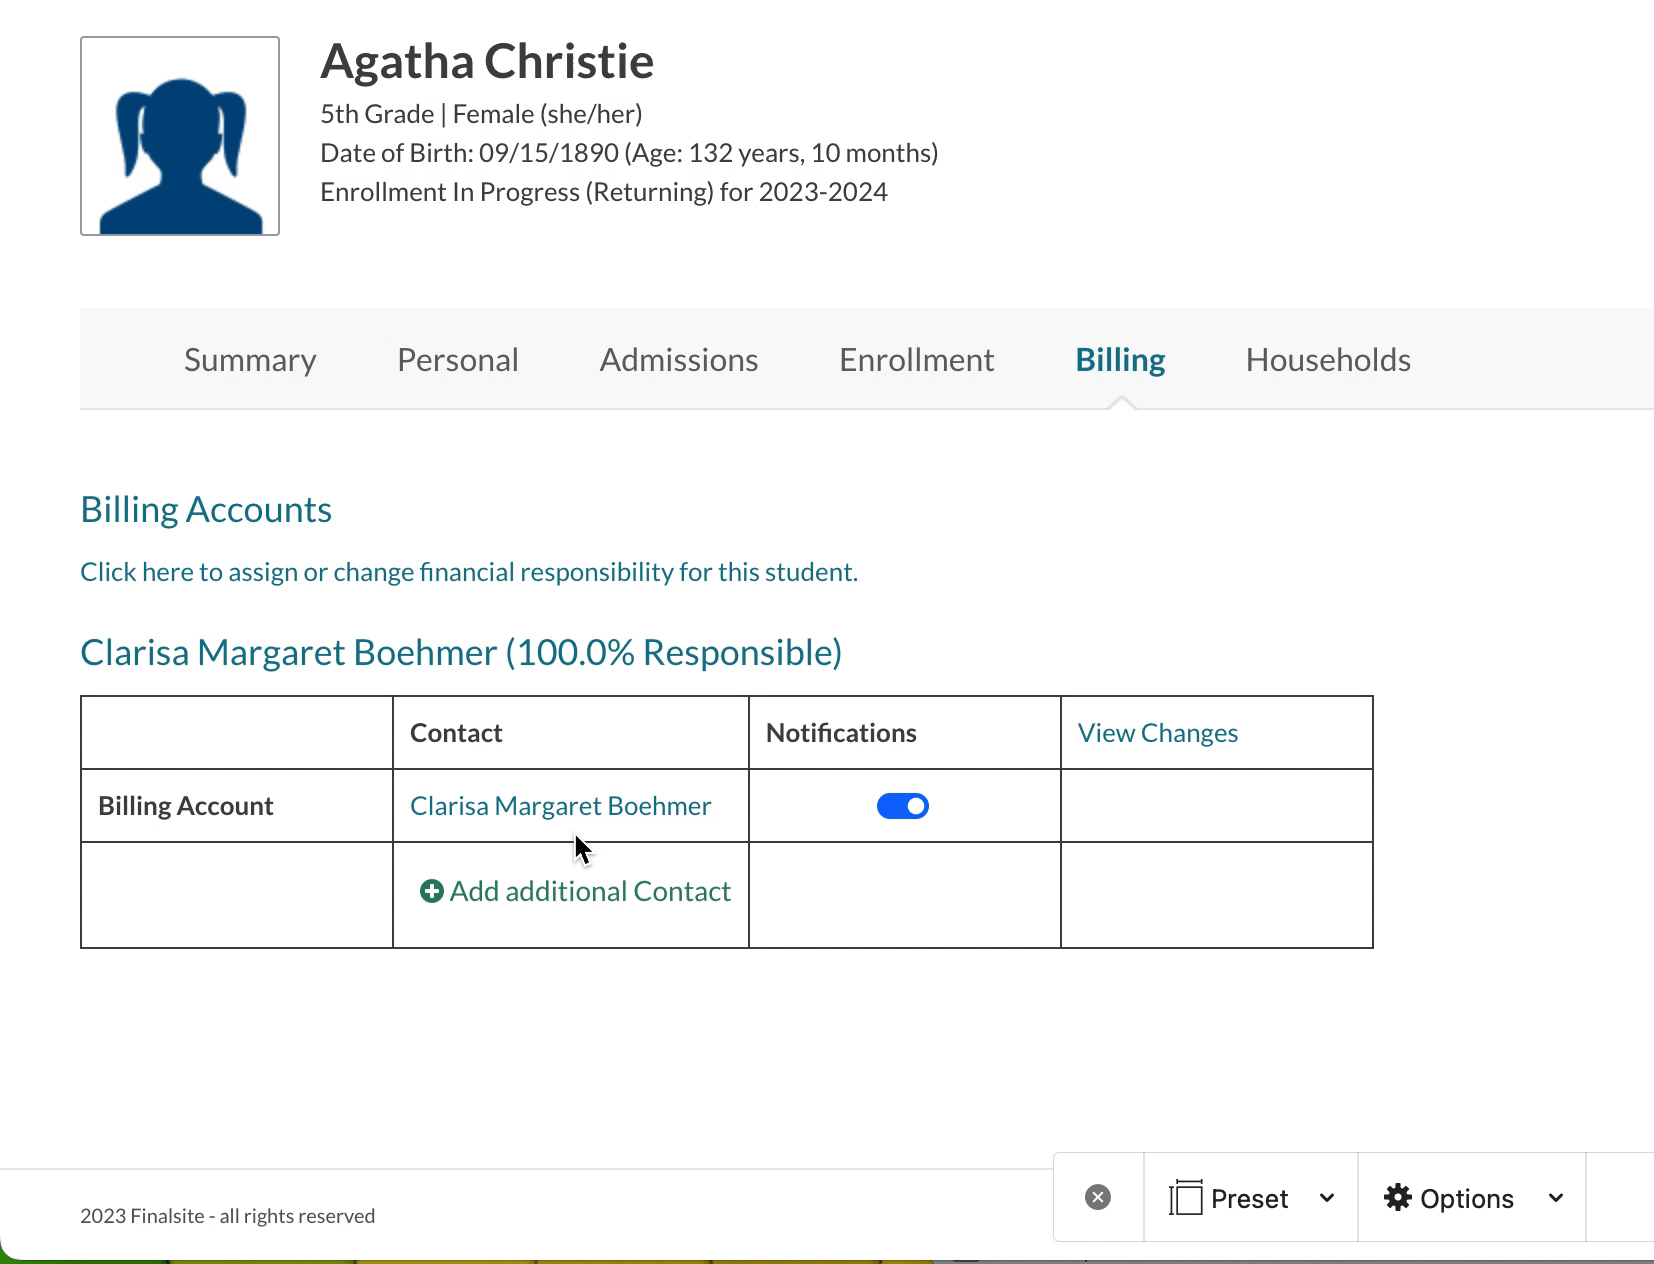This screenshot has height=1264, width=1654.
Task: Open the Households tab
Action: (x=1328, y=360)
